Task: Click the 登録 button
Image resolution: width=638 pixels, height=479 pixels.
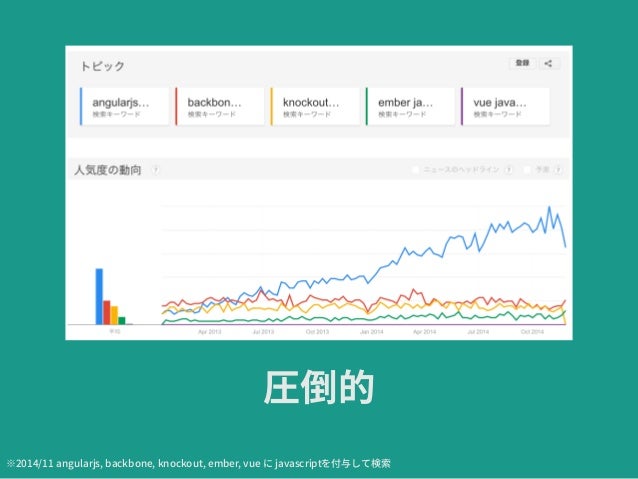Action: point(522,63)
